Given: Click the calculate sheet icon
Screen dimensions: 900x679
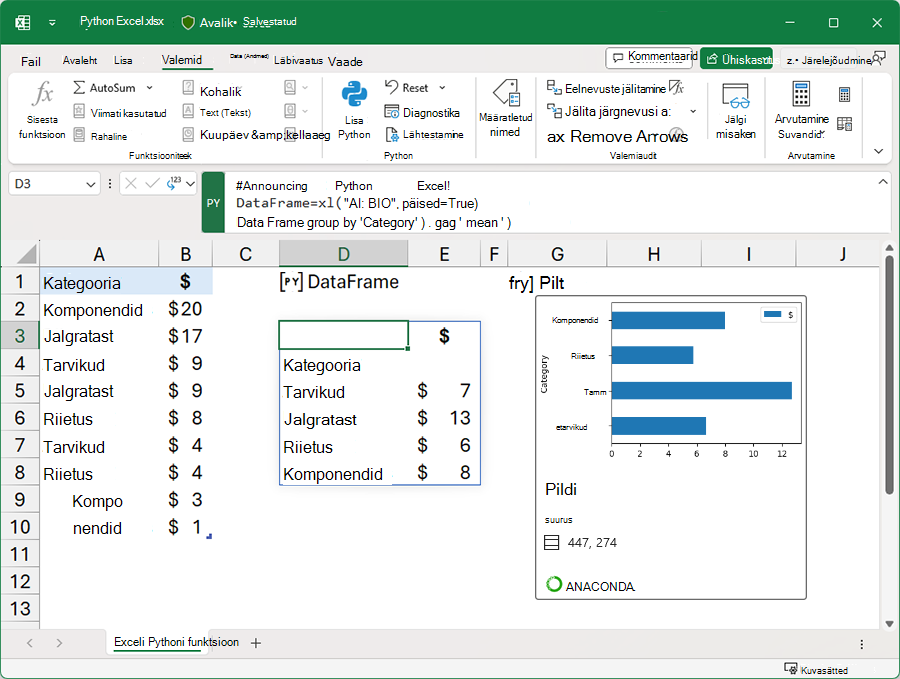Looking at the screenshot, I should click(x=844, y=123).
